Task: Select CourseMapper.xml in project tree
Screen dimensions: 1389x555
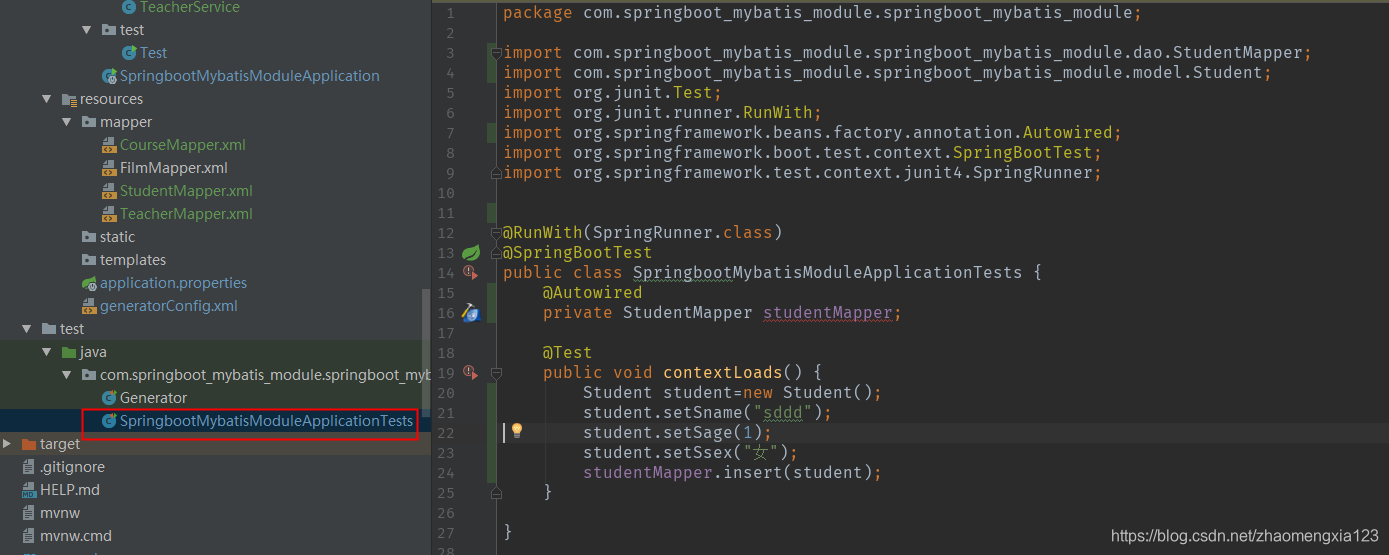Action: (182, 145)
